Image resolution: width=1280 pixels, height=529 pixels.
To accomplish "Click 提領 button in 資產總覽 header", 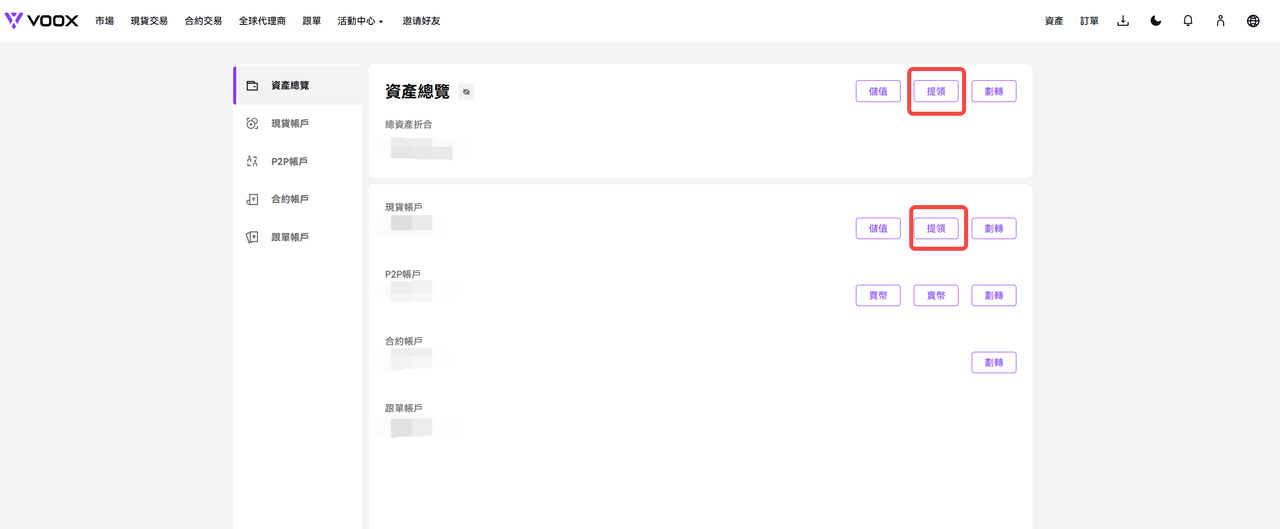I will [936, 91].
